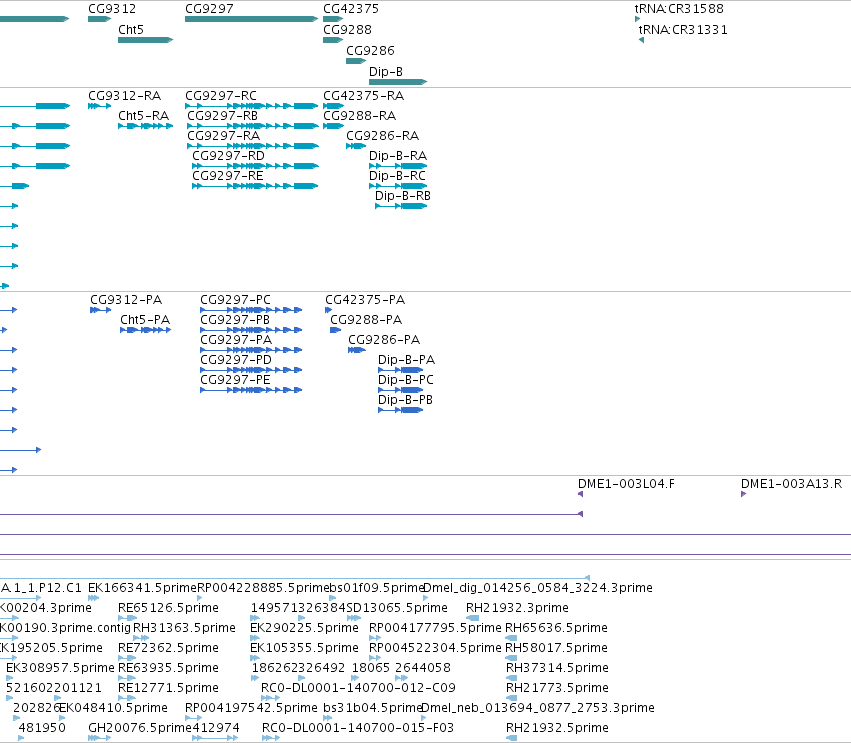Screen dimensions: 851x743
Task: Click the CG9286 gene label
Action: pos(370,50)
